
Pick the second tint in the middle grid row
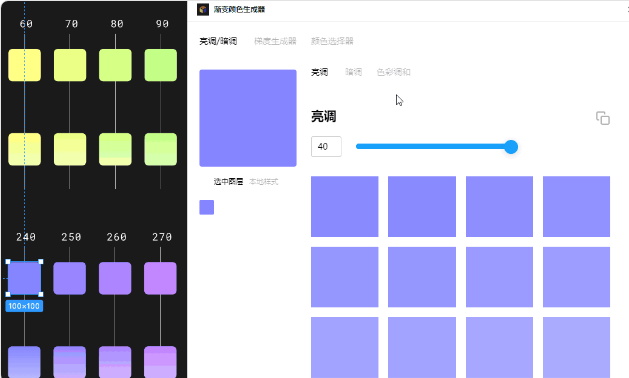pos(422,277)
